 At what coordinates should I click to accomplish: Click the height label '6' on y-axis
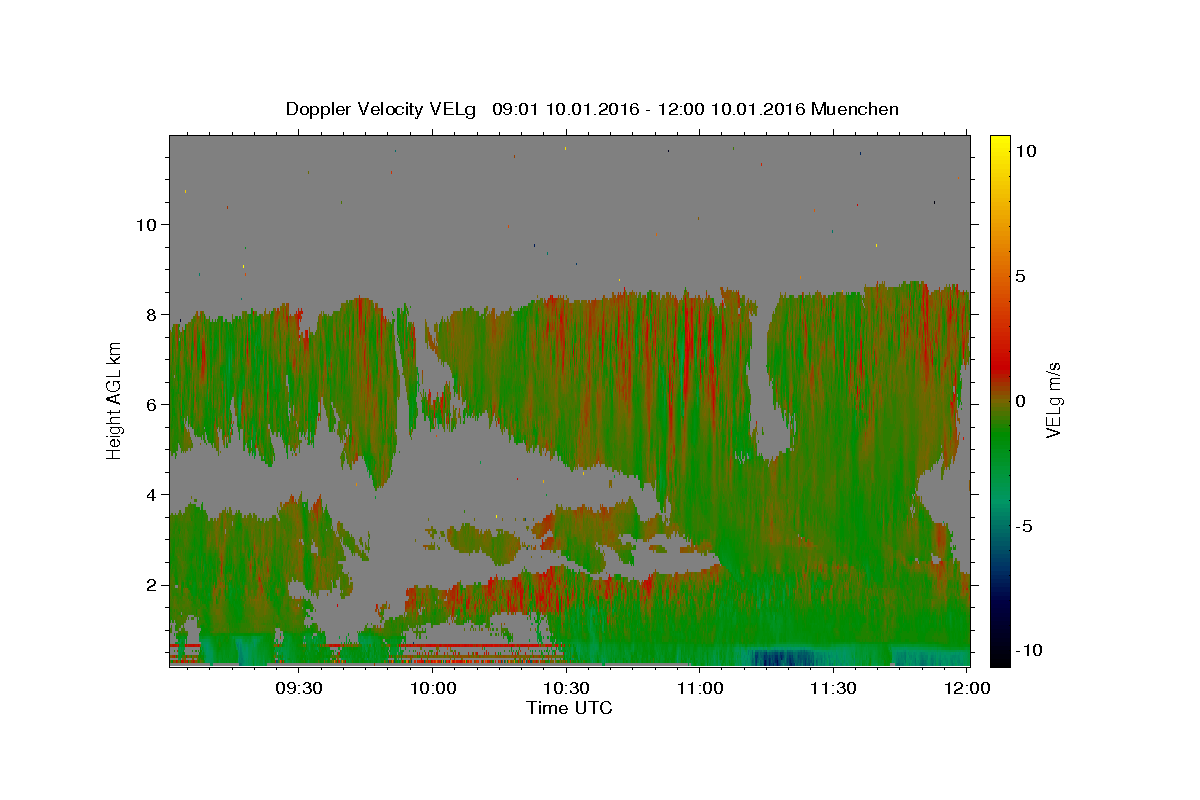[150, 404]
